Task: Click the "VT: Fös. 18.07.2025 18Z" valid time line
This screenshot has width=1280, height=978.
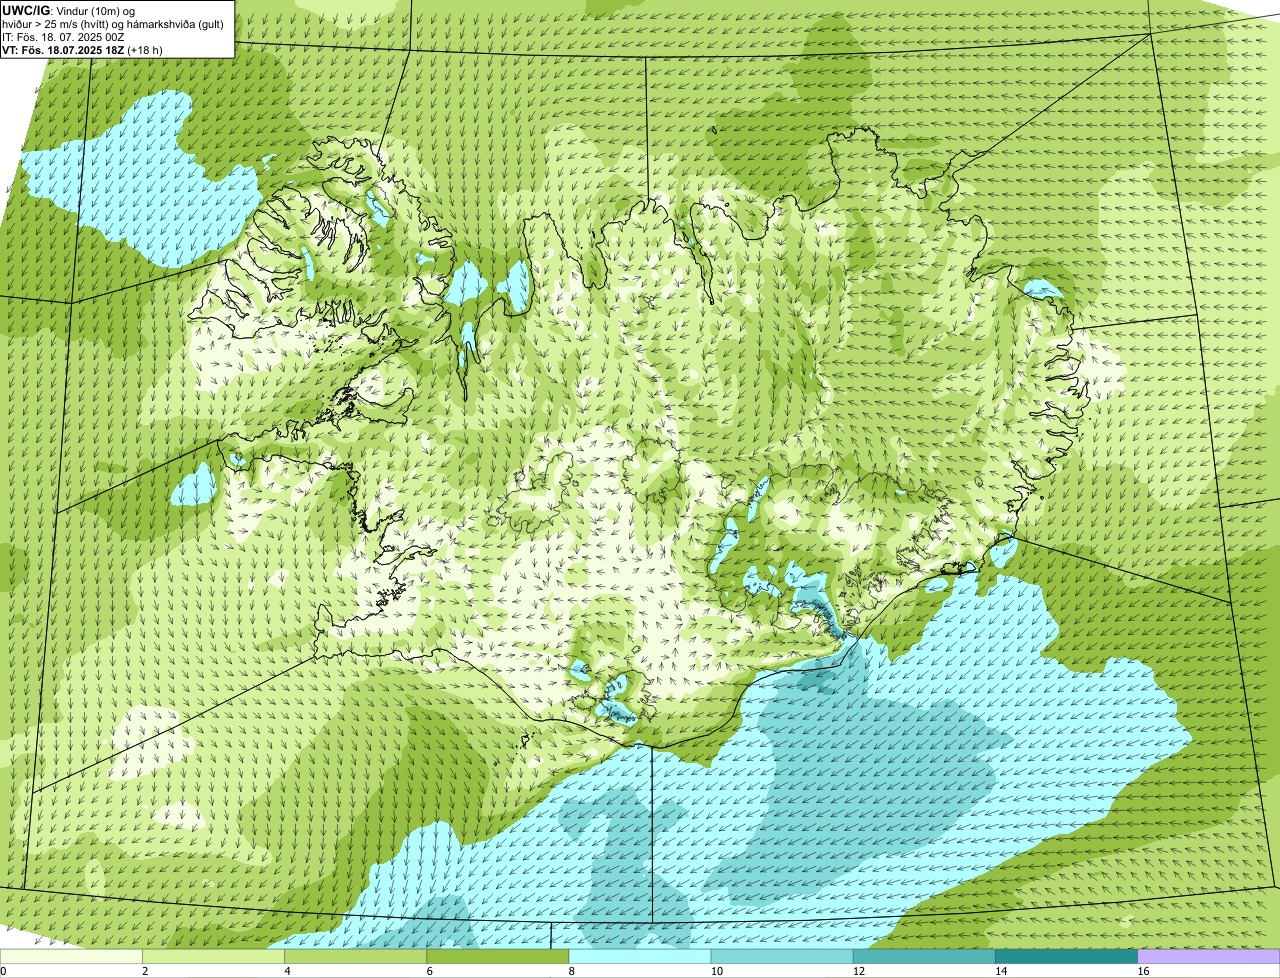Action: point(64,50)
